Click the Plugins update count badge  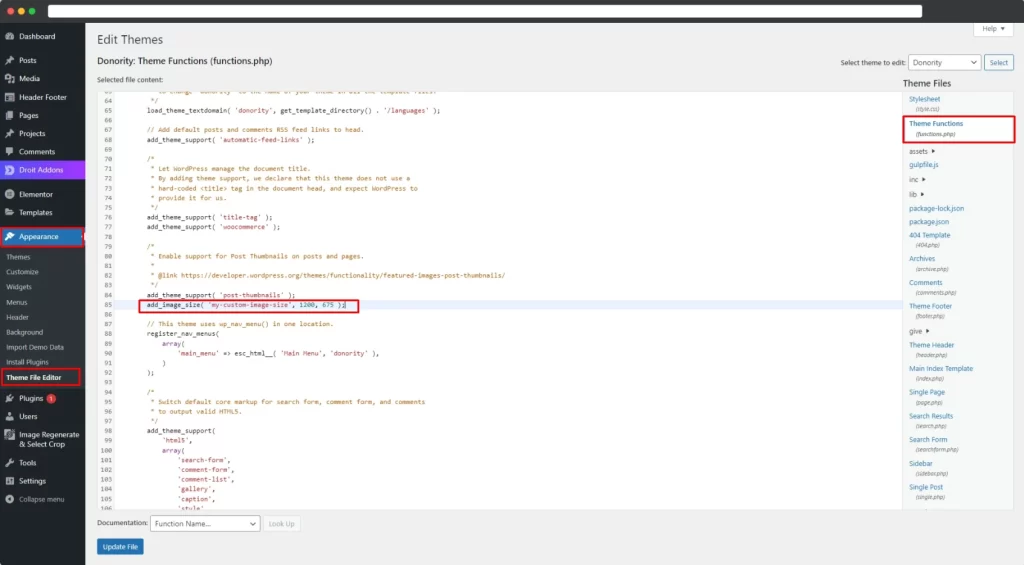tap(51, 398)
